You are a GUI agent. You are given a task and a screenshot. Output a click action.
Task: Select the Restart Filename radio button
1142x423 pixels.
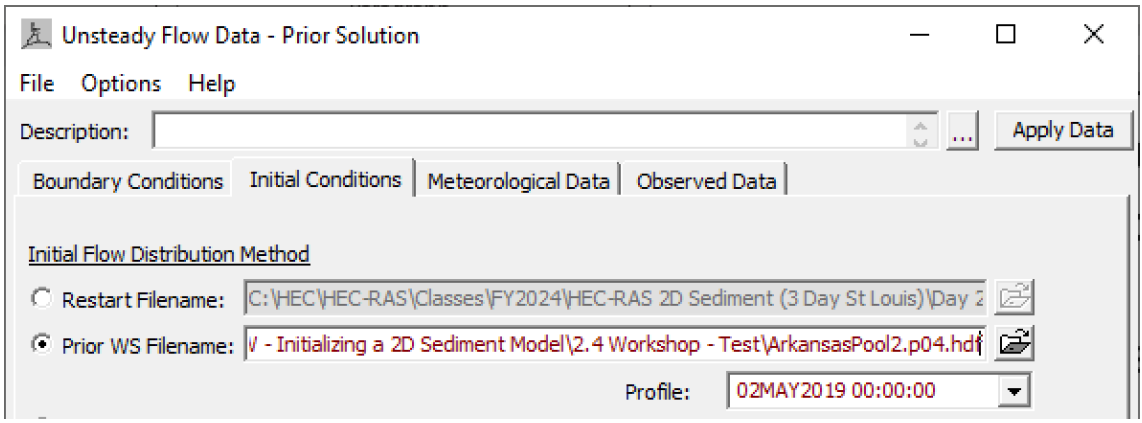point(42,299)
